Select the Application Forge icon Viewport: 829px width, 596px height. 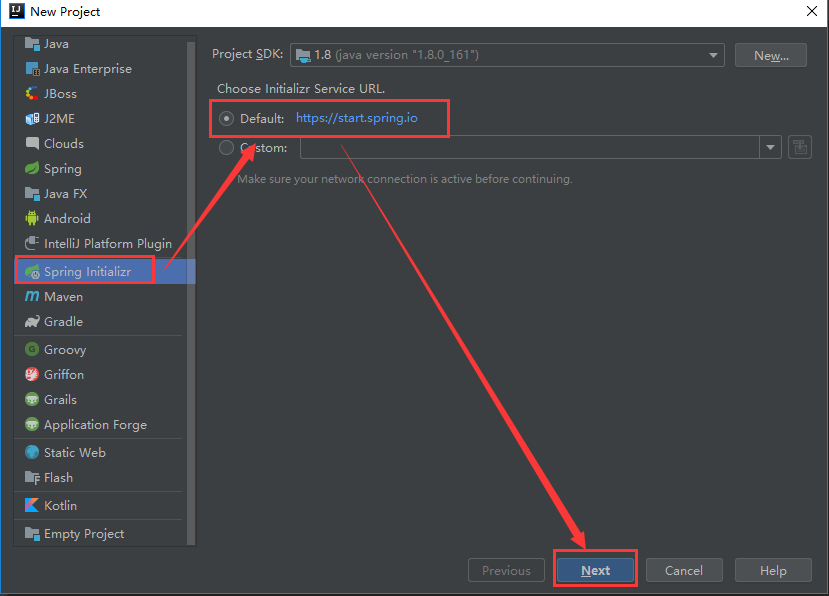tap(32, 424)
